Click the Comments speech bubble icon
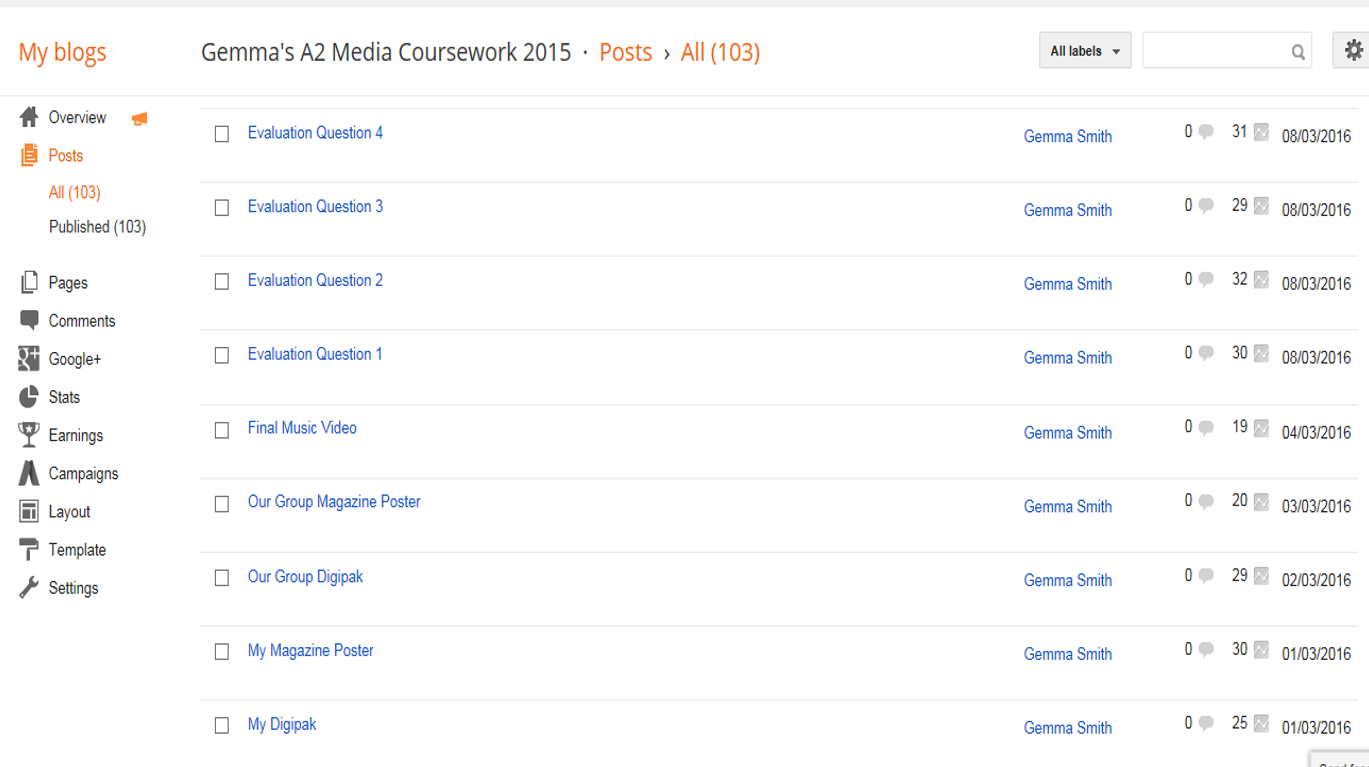This screenshot has height=767, width=1369. coord(29,321)
